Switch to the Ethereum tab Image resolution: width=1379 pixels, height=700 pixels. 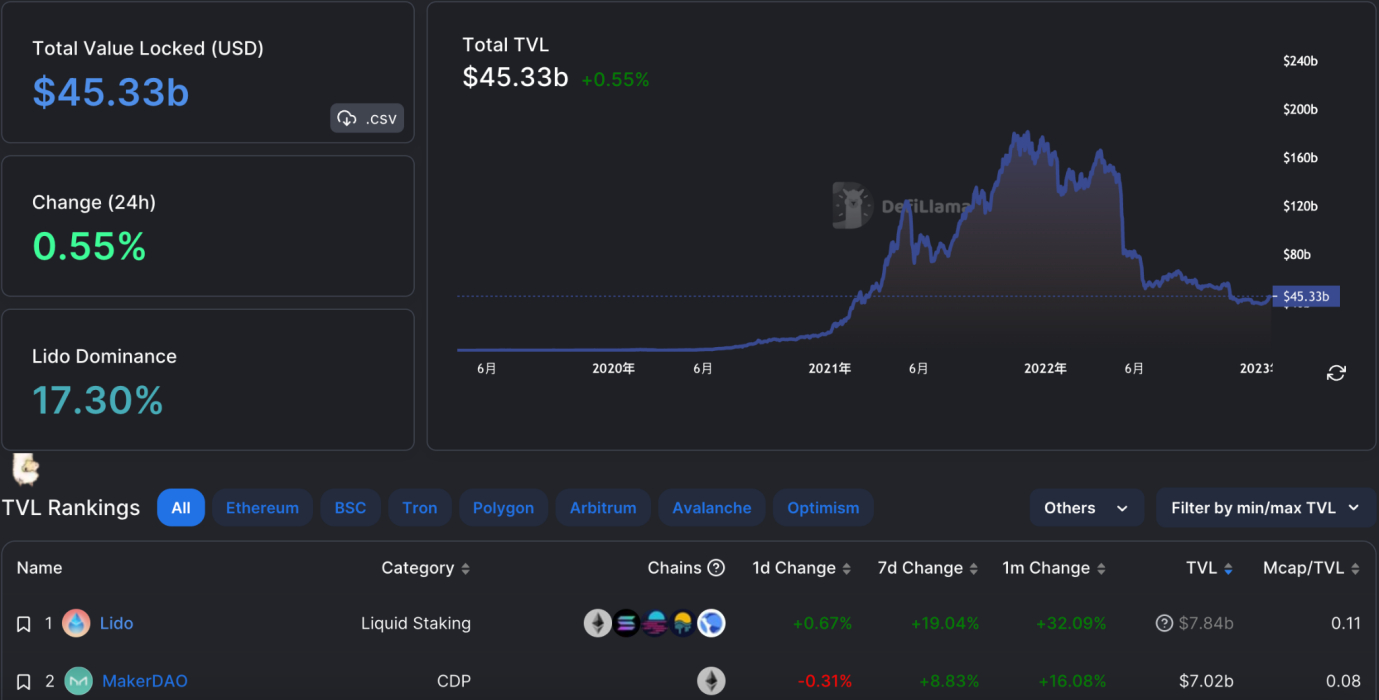click(262, 508)
